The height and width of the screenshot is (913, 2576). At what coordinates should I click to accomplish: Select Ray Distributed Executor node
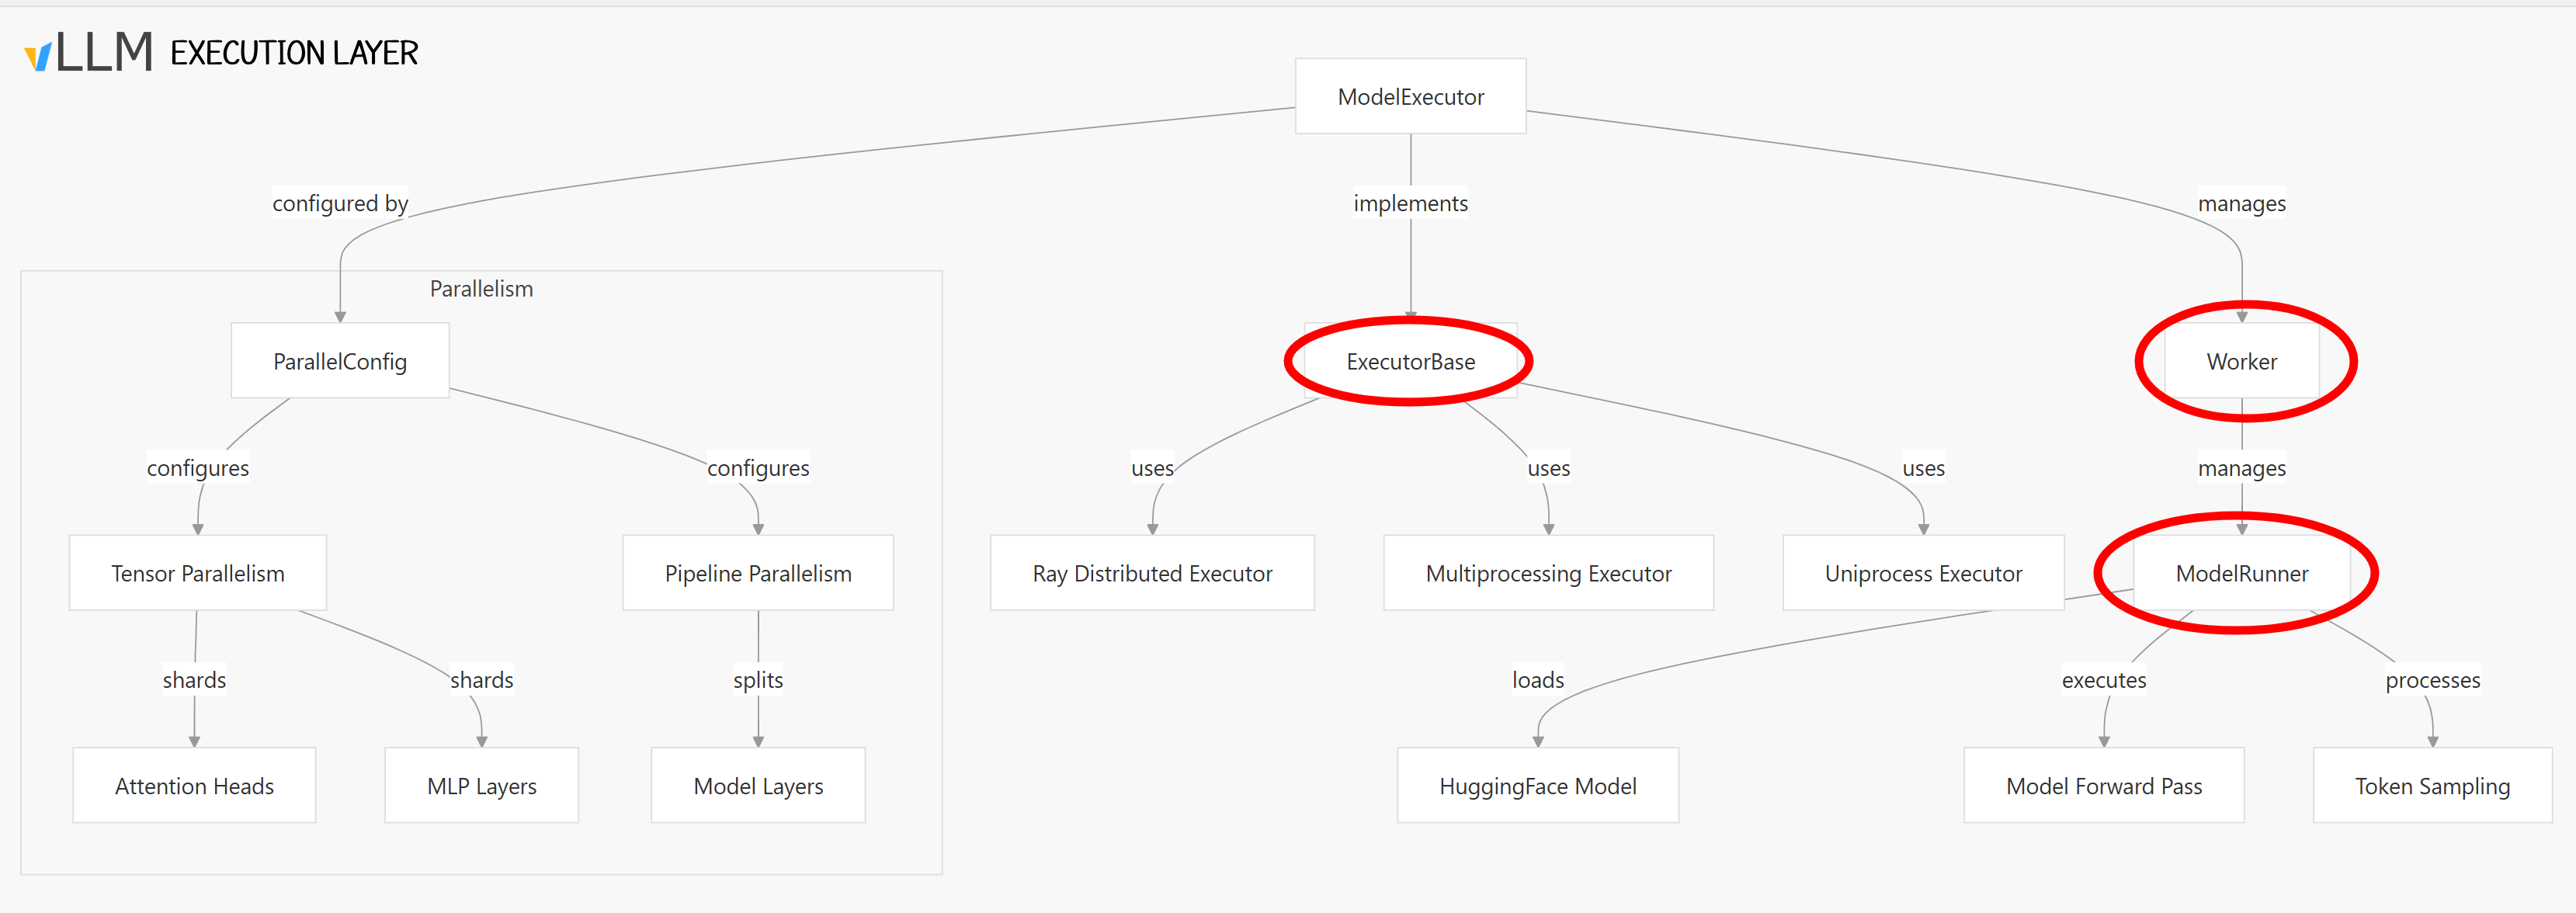(1152, 573)
